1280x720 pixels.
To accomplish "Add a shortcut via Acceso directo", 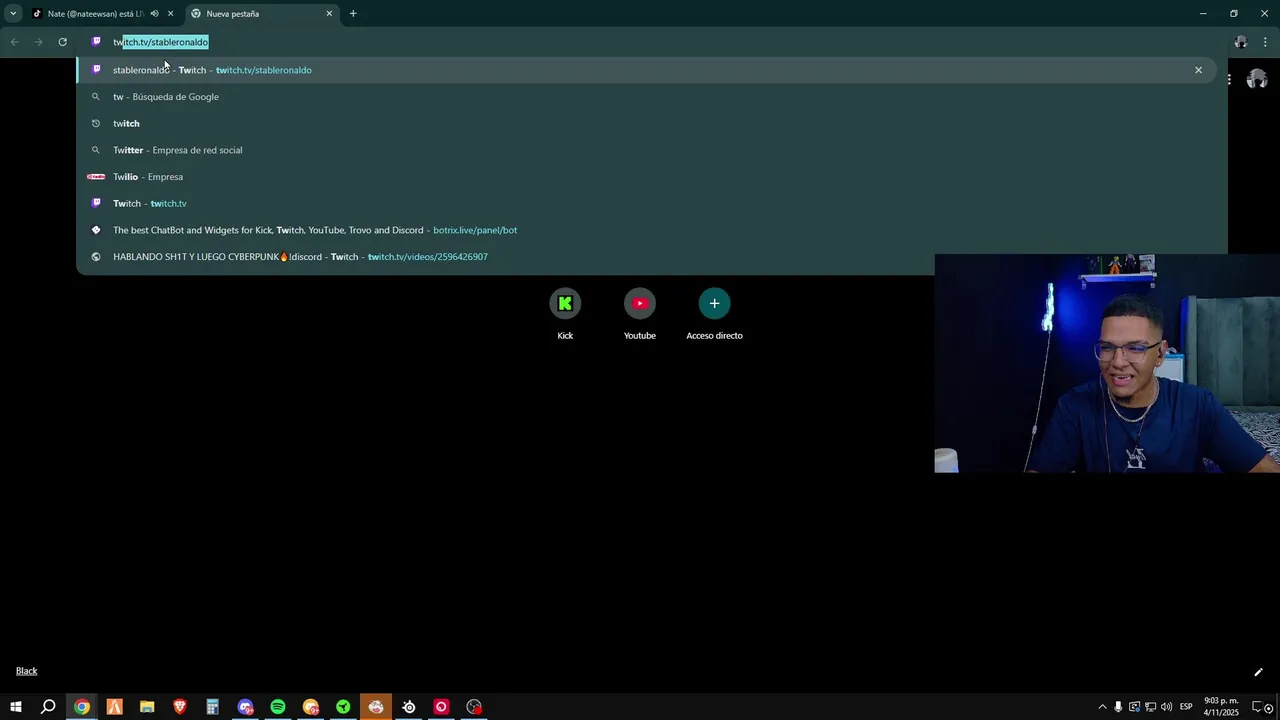I will tap(714, 314).
